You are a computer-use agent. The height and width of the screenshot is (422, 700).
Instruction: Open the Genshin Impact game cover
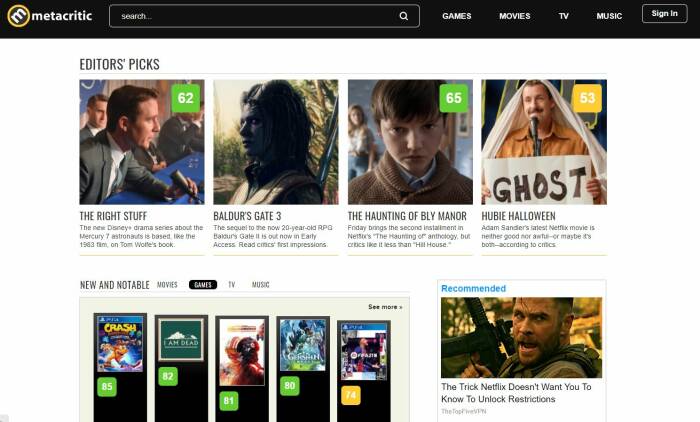coord(303,345)
